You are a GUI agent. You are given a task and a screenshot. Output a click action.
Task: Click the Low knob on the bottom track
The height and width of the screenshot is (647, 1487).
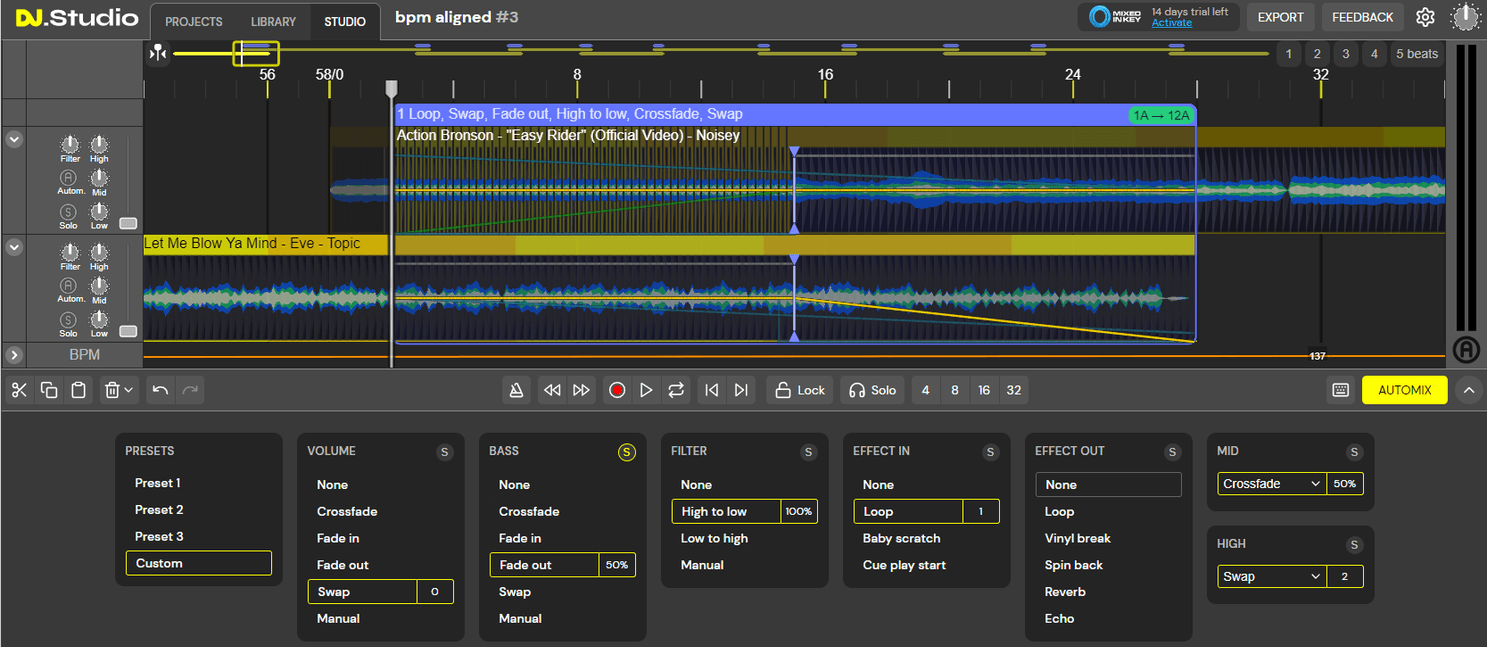99,319
